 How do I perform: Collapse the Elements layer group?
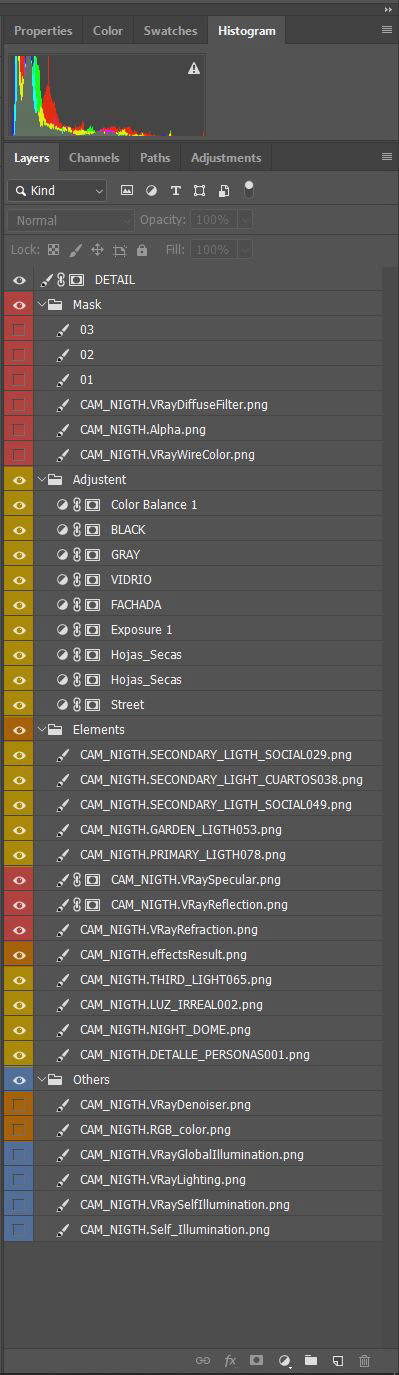[41, 730]
